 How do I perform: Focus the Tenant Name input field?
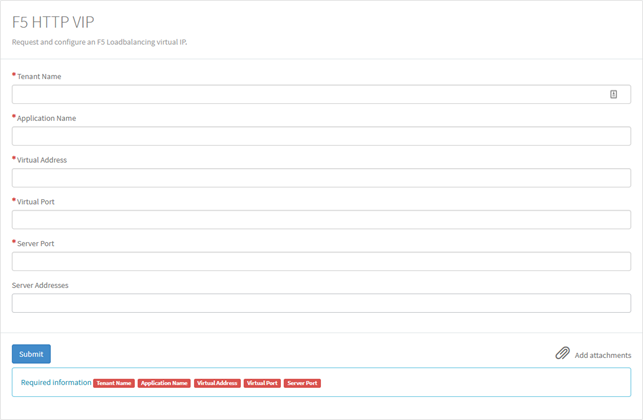[321, 94]
